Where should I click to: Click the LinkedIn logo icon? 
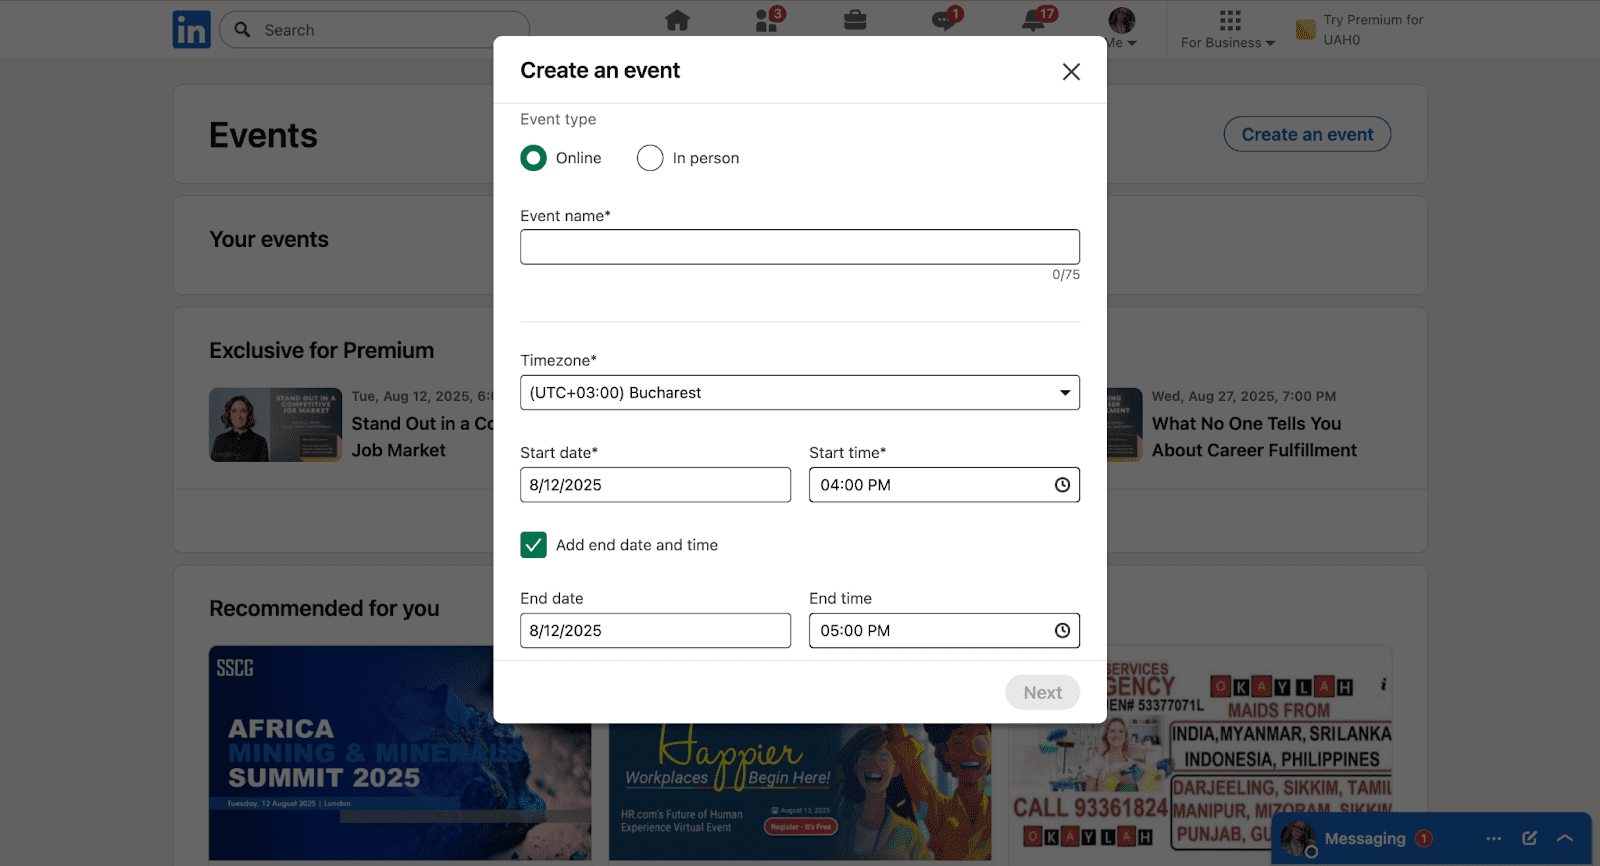point(191,30)
